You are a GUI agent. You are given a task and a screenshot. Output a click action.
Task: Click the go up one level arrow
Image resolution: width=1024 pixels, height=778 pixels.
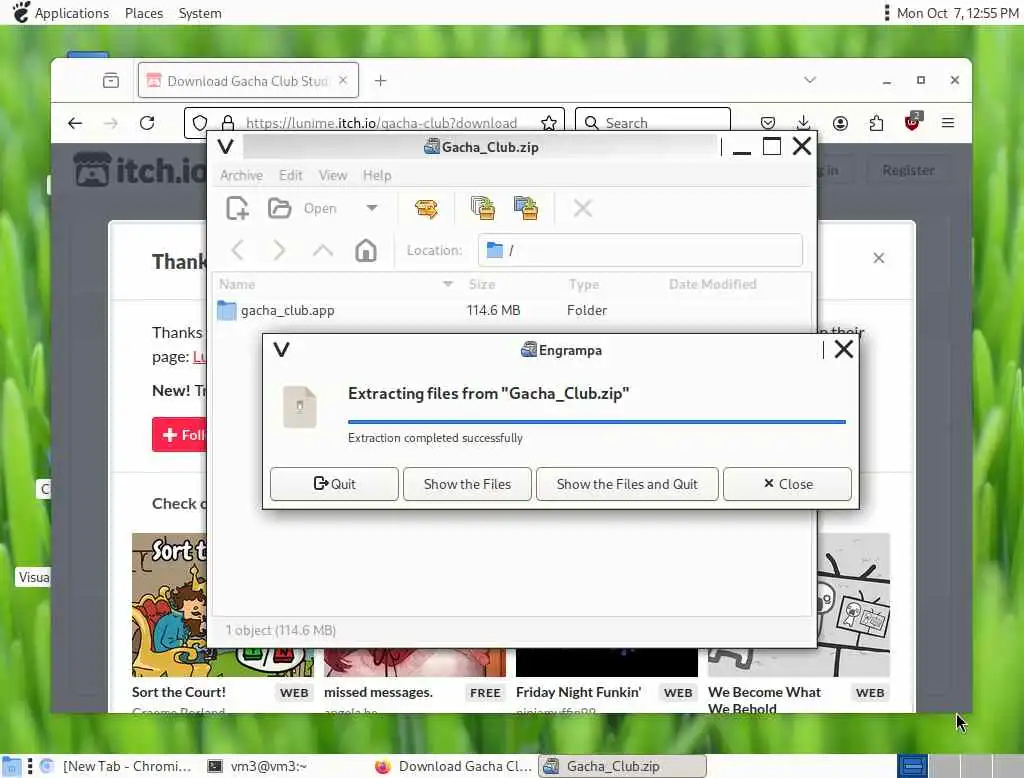pyautogui.click(x=323, y=250)
